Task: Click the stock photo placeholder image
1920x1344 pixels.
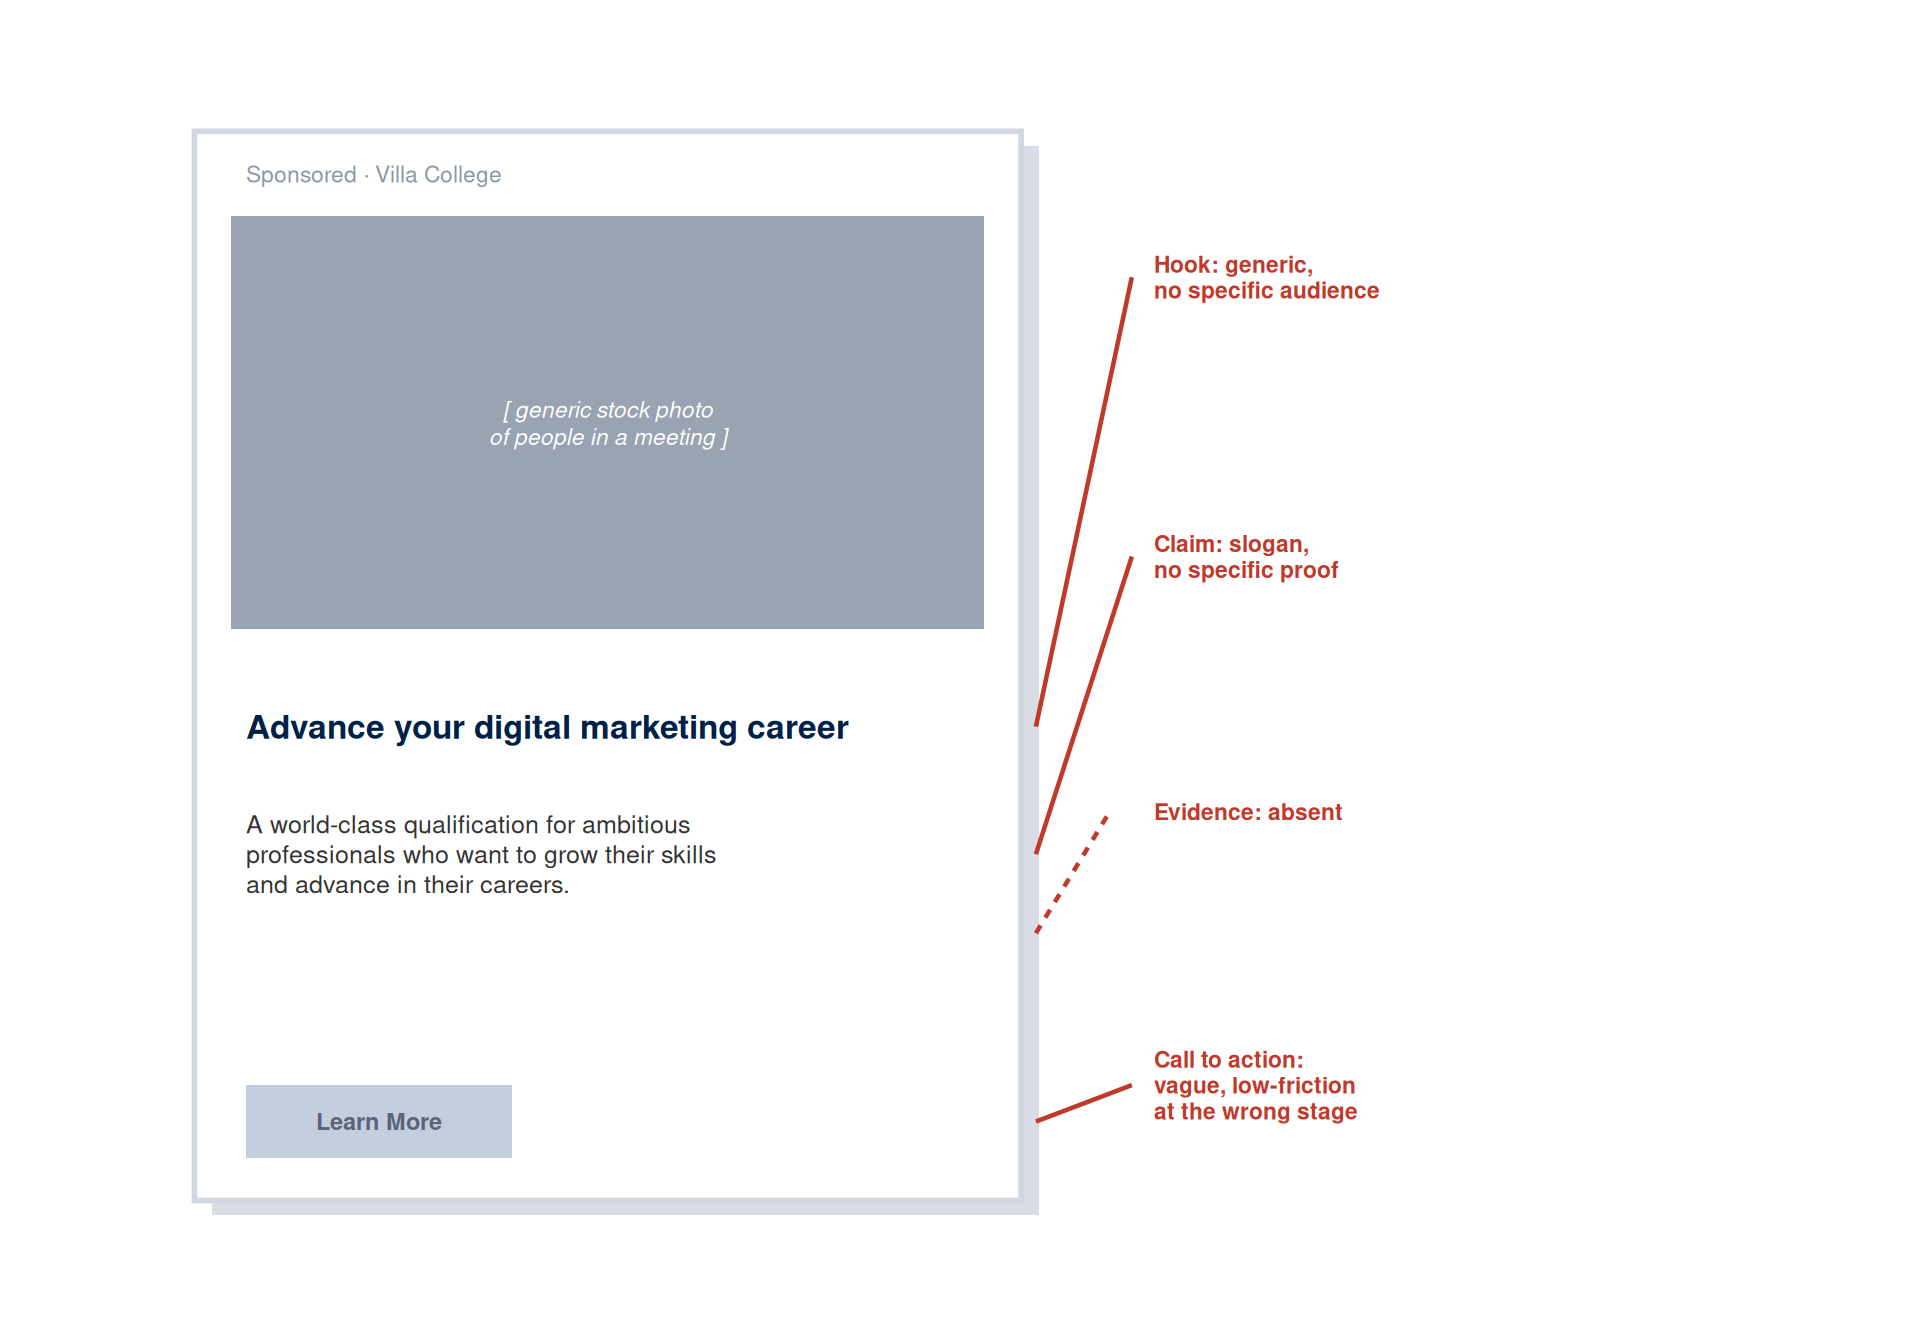Action: tap(607, 422)
